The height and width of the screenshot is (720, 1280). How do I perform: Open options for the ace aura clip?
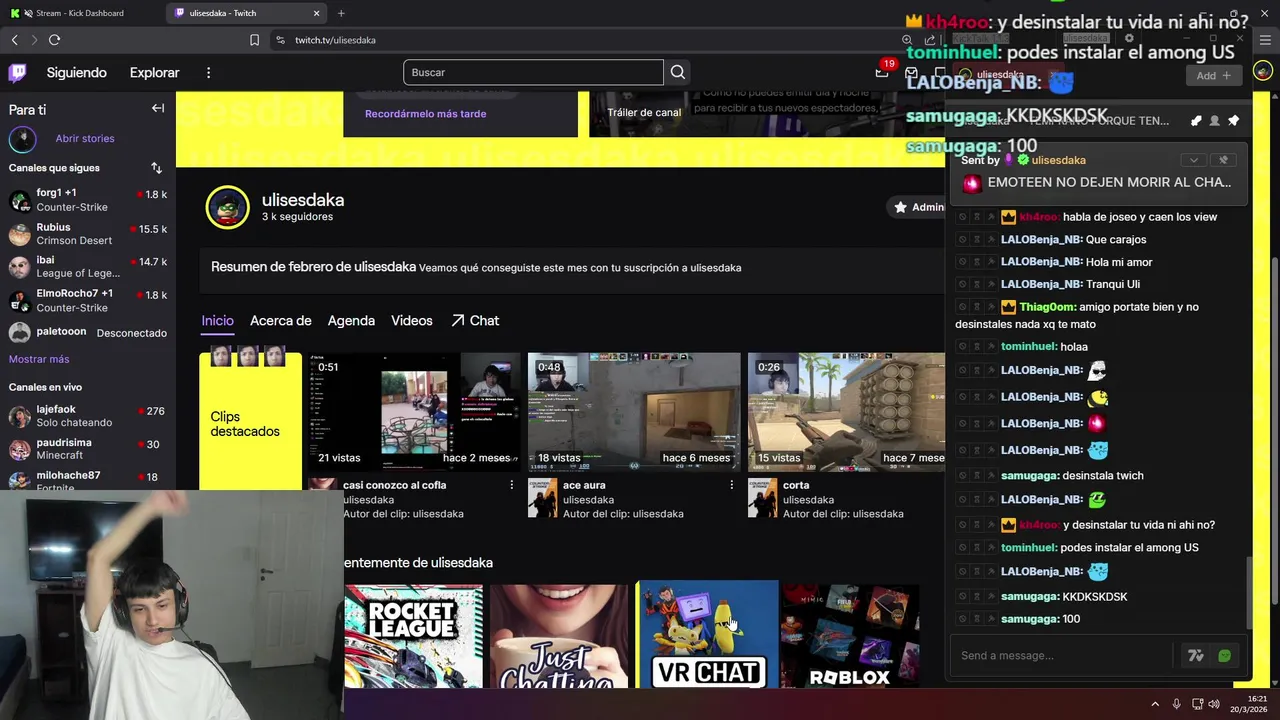731,485
